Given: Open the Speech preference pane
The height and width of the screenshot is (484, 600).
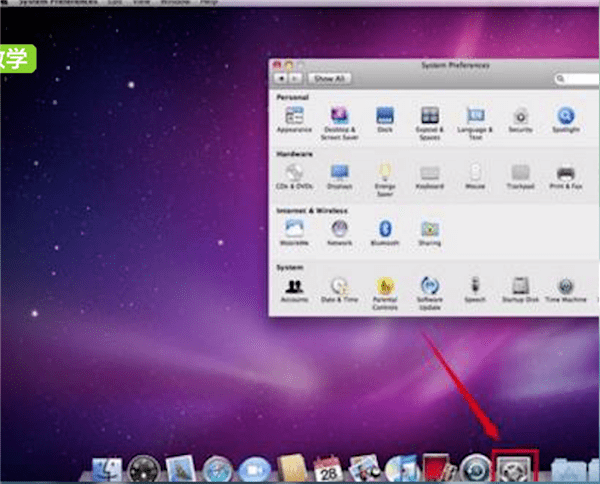Looking at the screenshot, I should coord(475,289).
